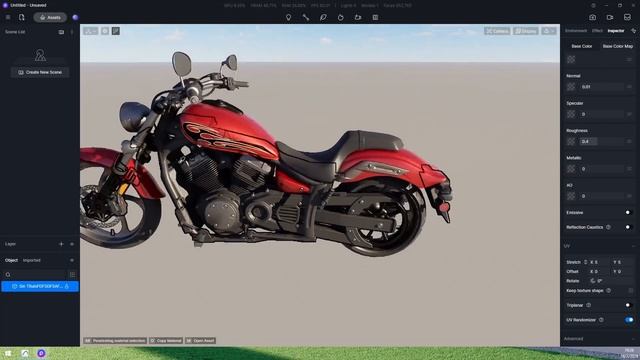640x360 pixels.
Task: Click the Rotate angle value field
Action: click(x=611, y=281)
